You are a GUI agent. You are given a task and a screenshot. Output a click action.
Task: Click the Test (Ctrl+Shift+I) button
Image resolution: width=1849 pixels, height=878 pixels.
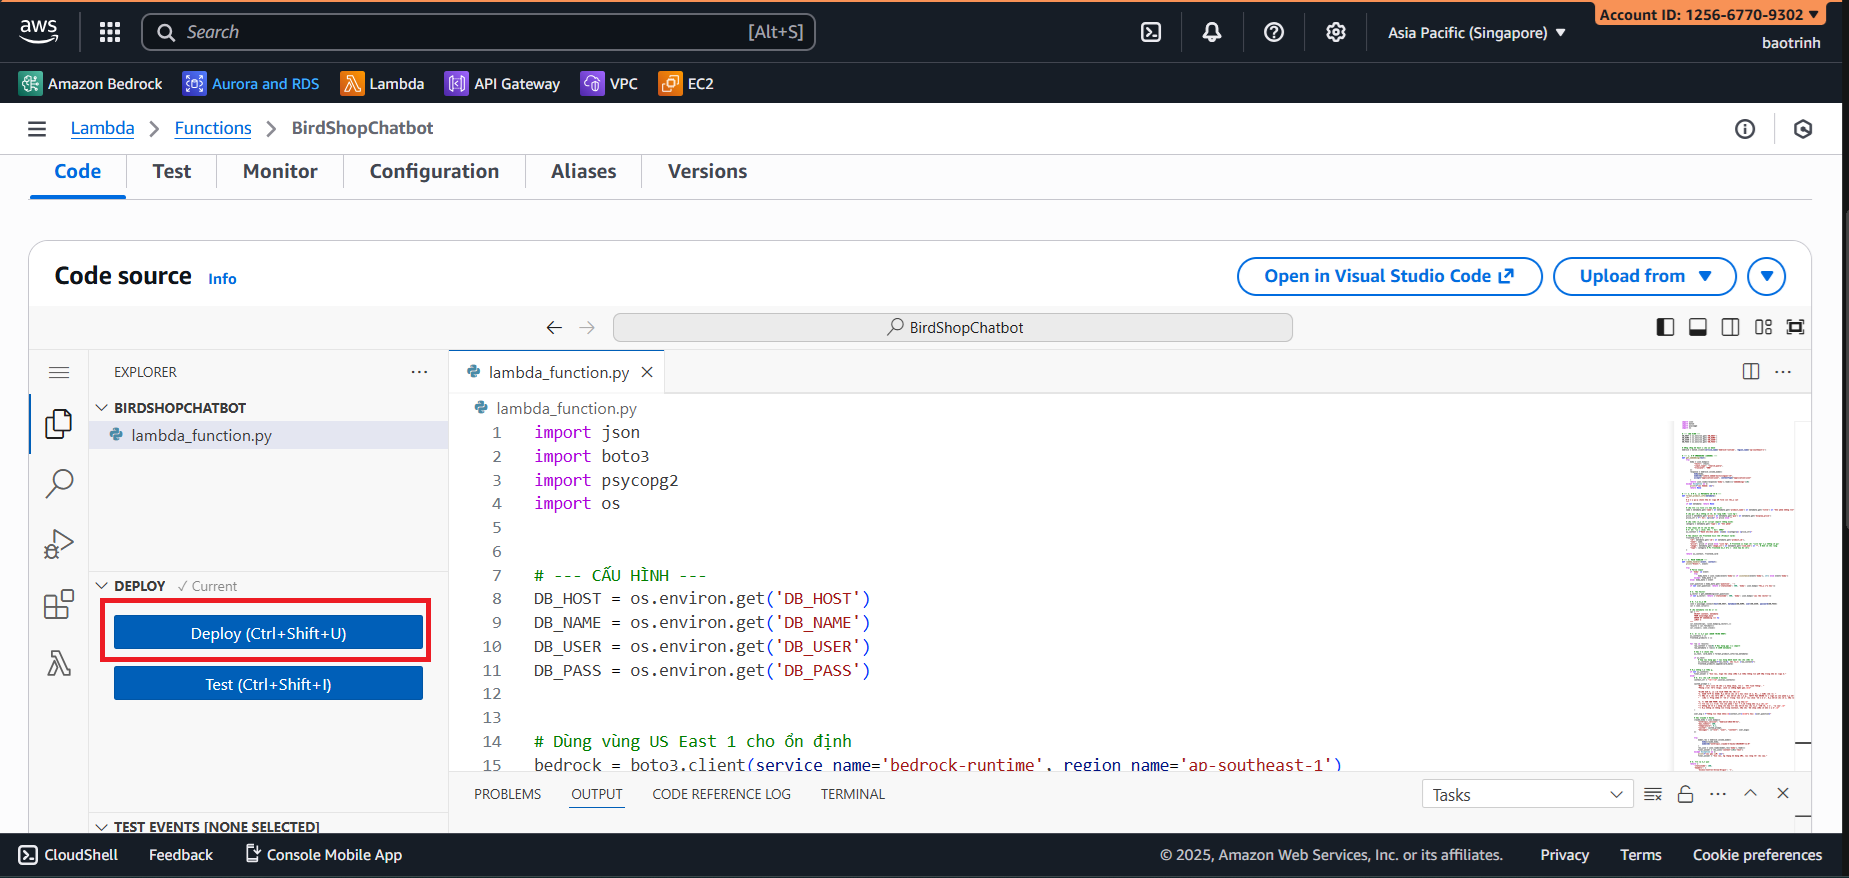268,684
